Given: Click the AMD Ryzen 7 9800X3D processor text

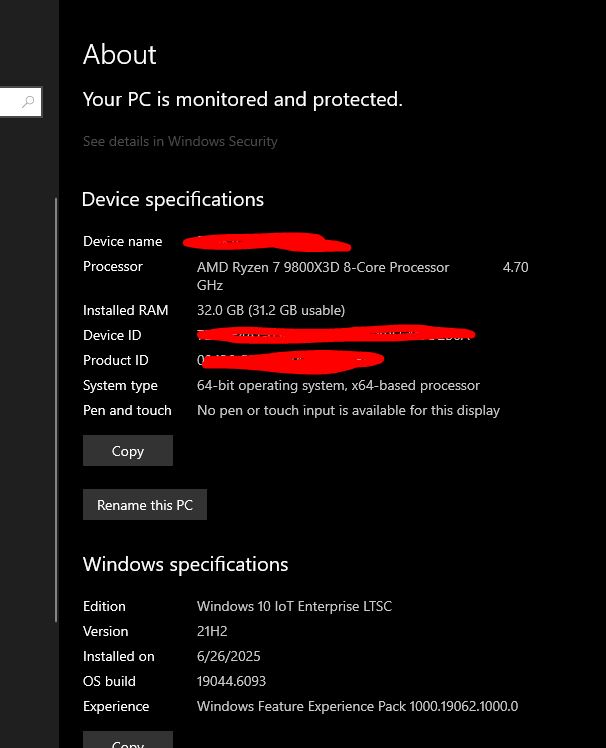Looking at the screenshot, I should click(323, 267).
